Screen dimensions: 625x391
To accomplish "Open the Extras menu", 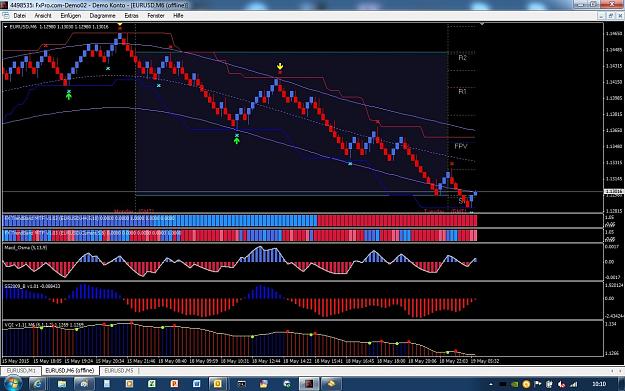I will tap(131, 16).
